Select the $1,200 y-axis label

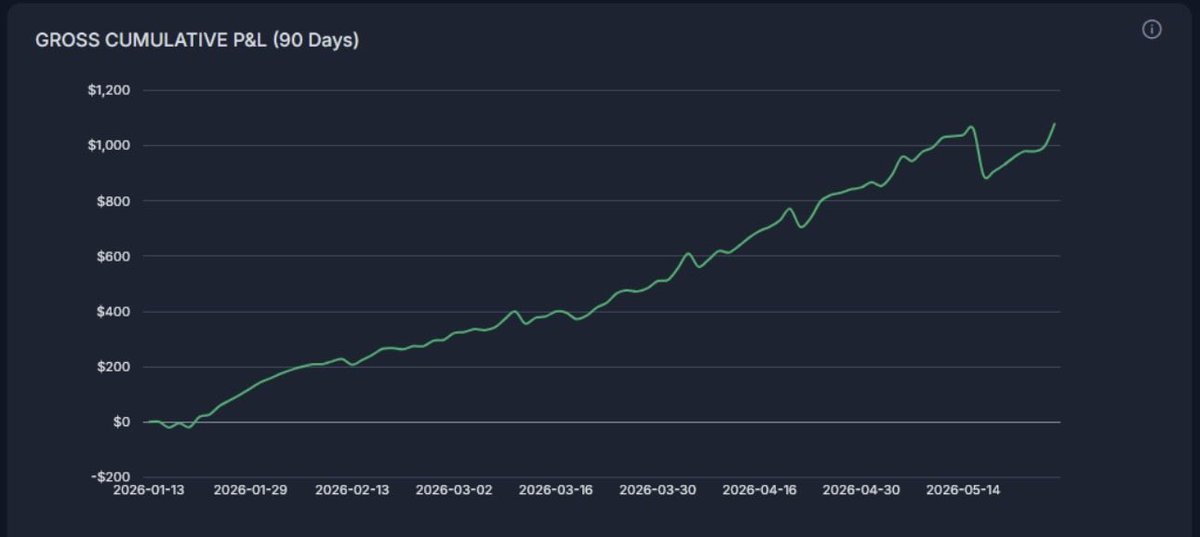click(x=109, y=91)
